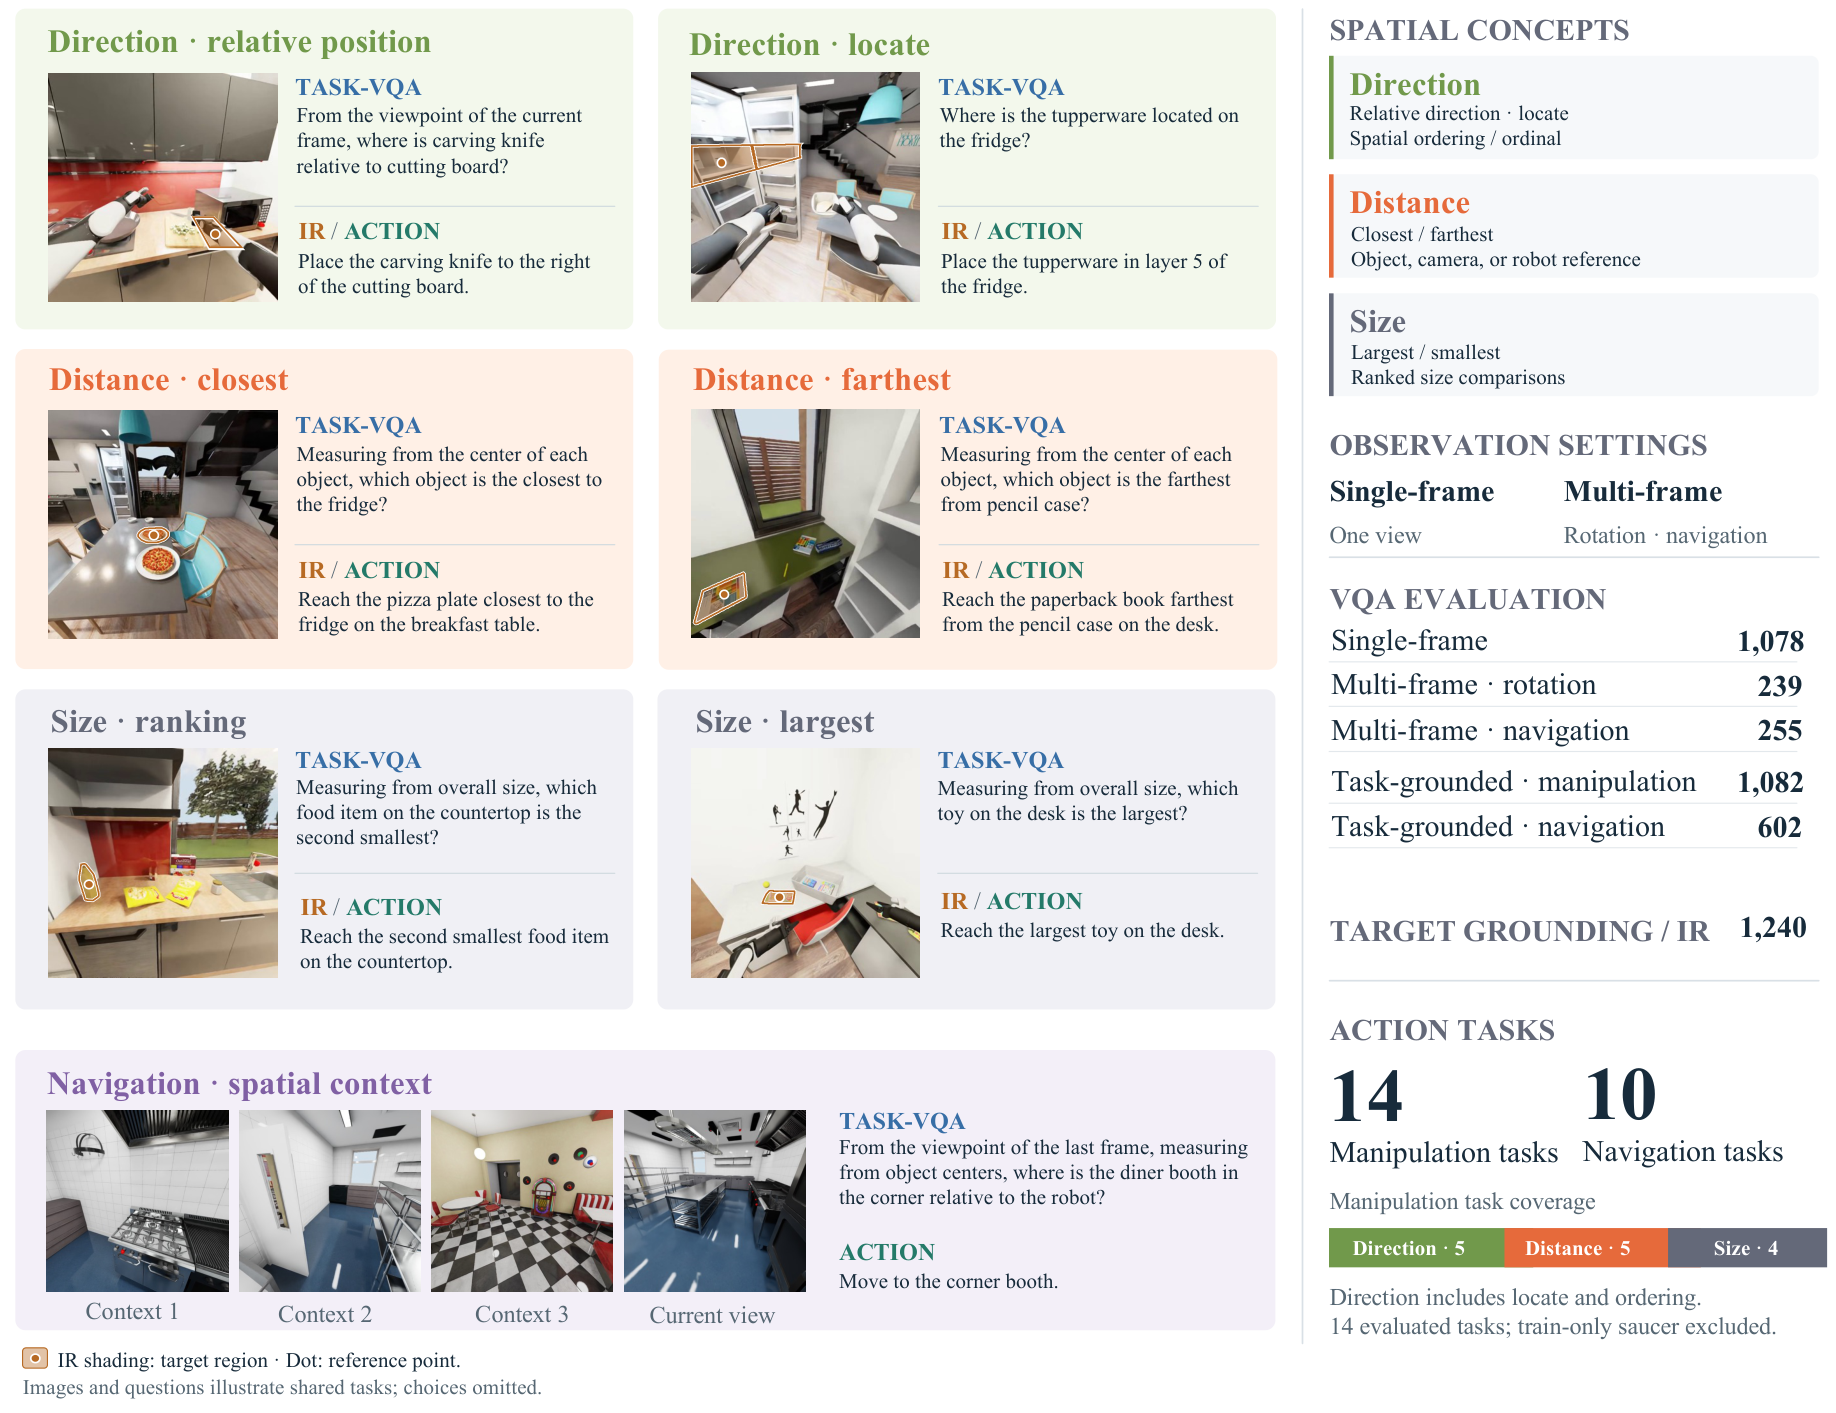Select the Context 3 diner thumbnail

point(522,1201)
